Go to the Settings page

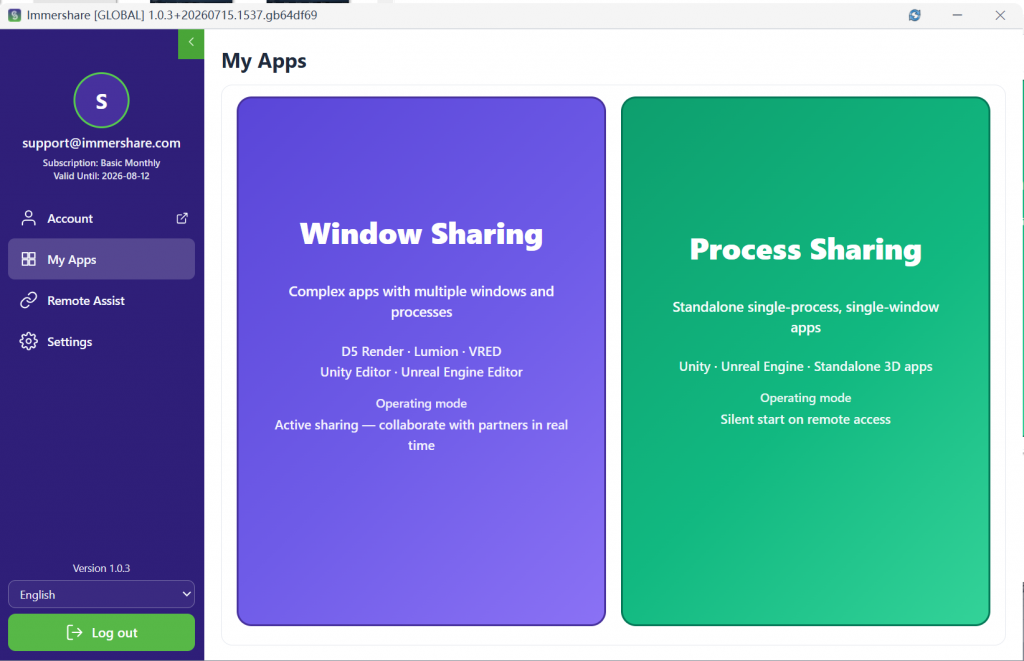tap(101, 341)
